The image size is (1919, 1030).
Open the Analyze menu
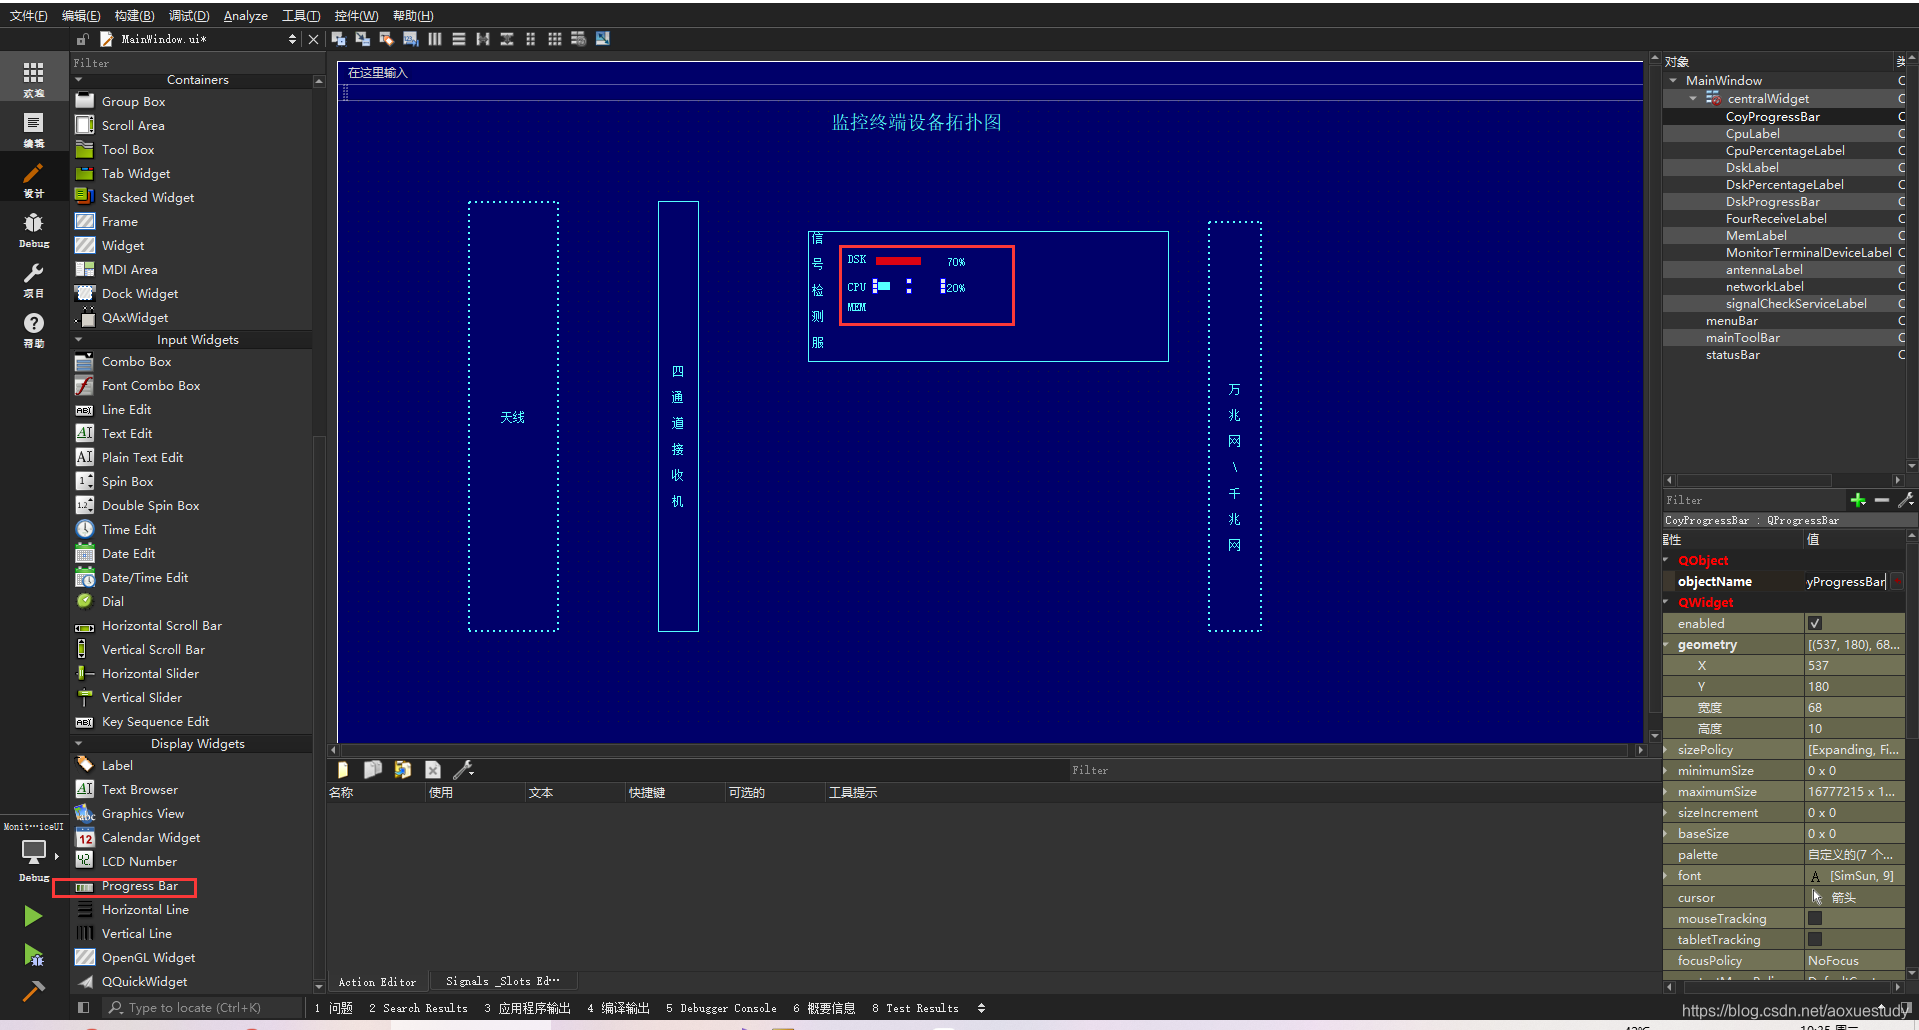click(x=245, y=15)
